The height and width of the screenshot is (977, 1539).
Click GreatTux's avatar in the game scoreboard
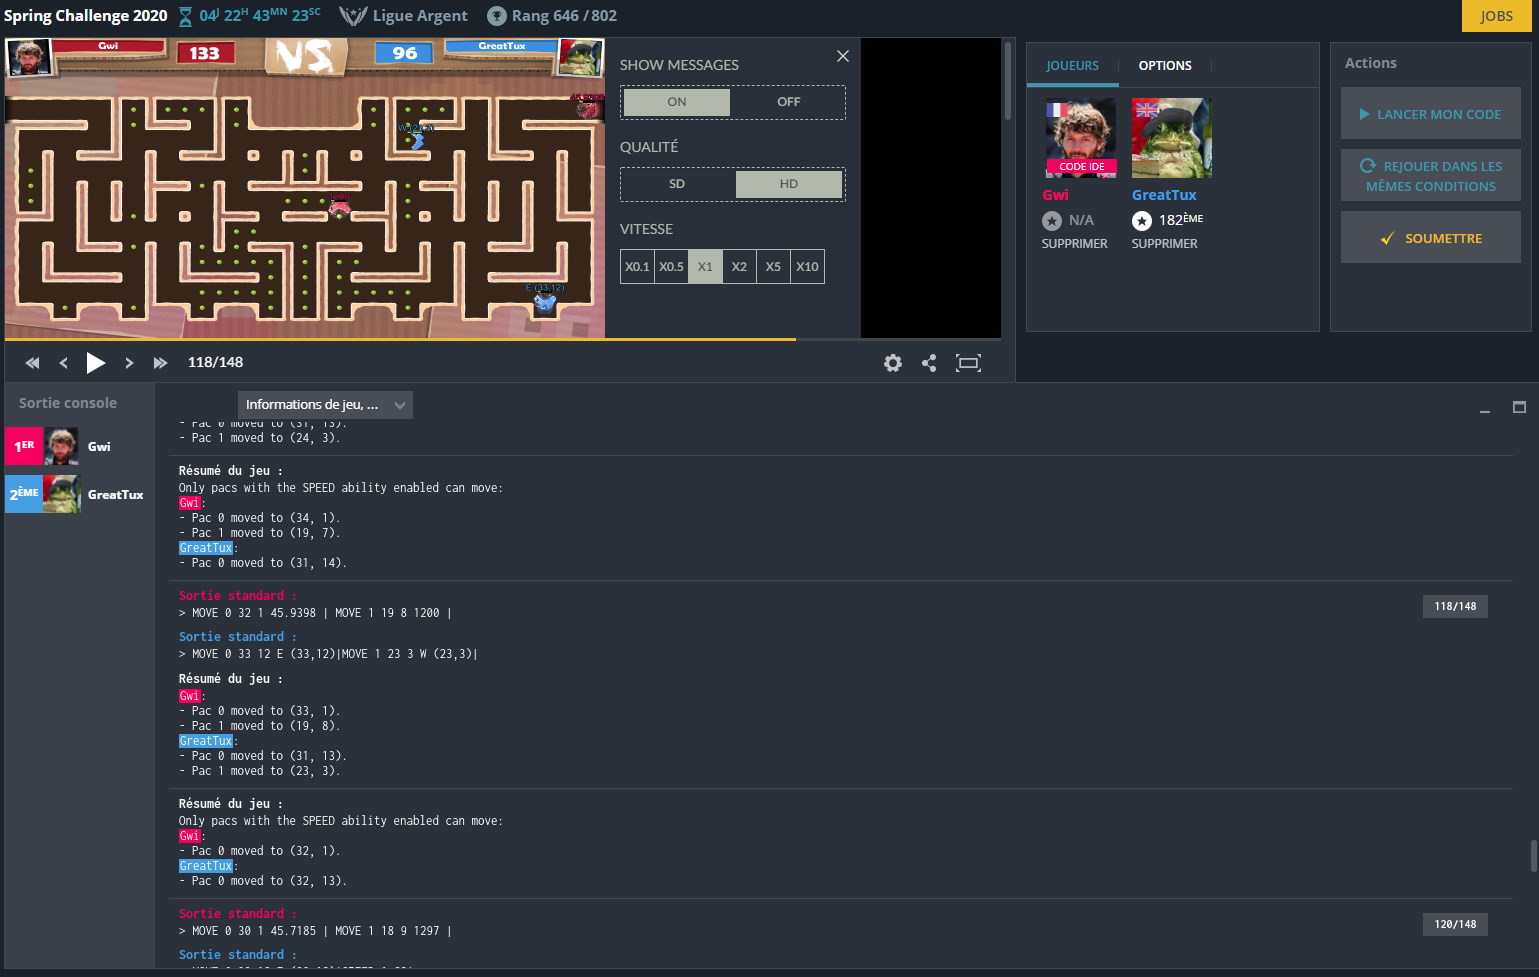580,57
